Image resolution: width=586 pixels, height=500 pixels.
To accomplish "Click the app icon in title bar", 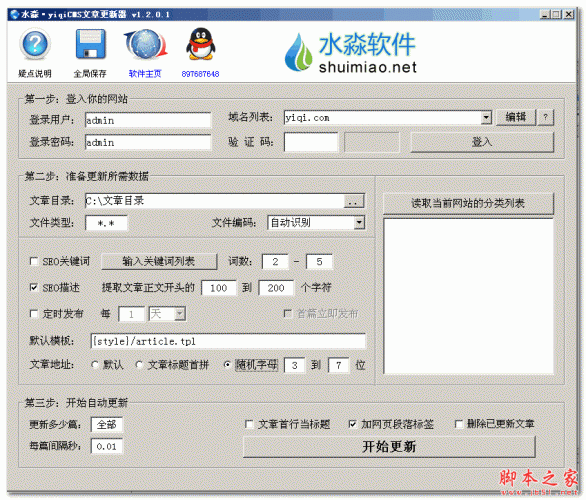I will click(x=15, y=15).
